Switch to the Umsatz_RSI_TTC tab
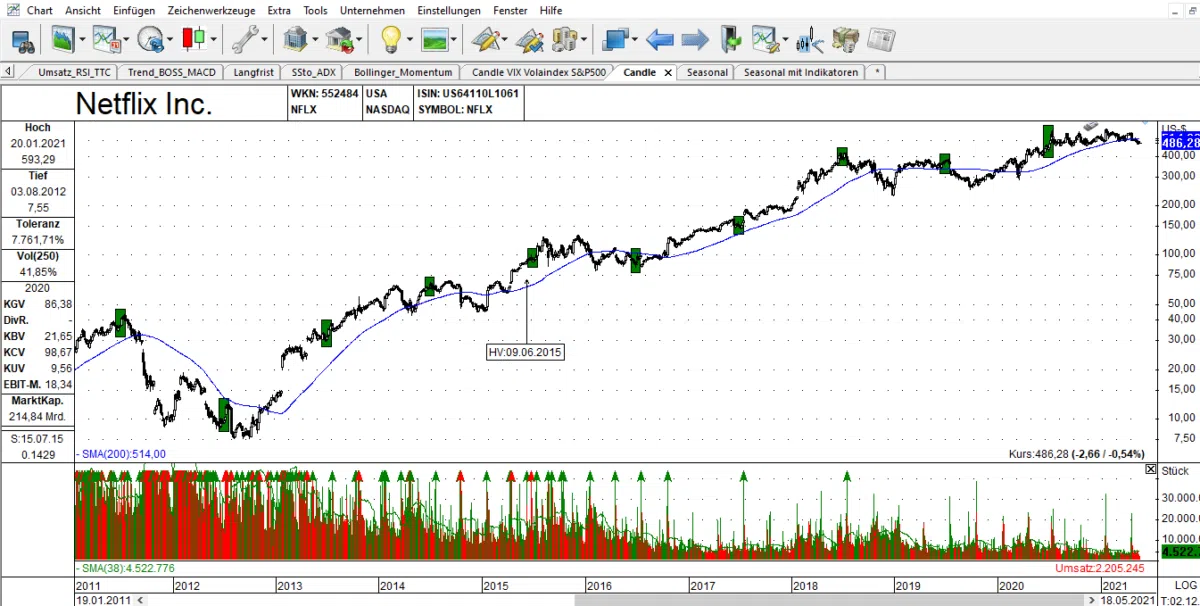This screenshot has width=1200, height=606. click(x=75, y=72)
